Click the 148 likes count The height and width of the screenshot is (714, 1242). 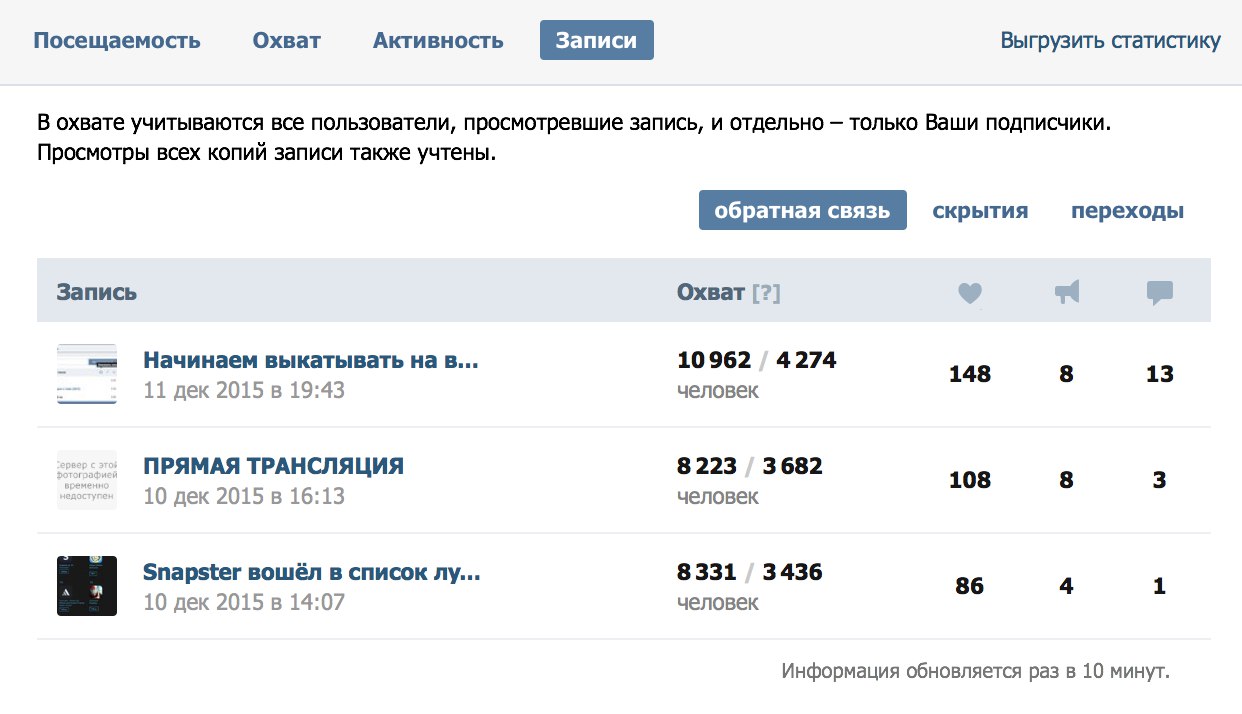(970, 374)
